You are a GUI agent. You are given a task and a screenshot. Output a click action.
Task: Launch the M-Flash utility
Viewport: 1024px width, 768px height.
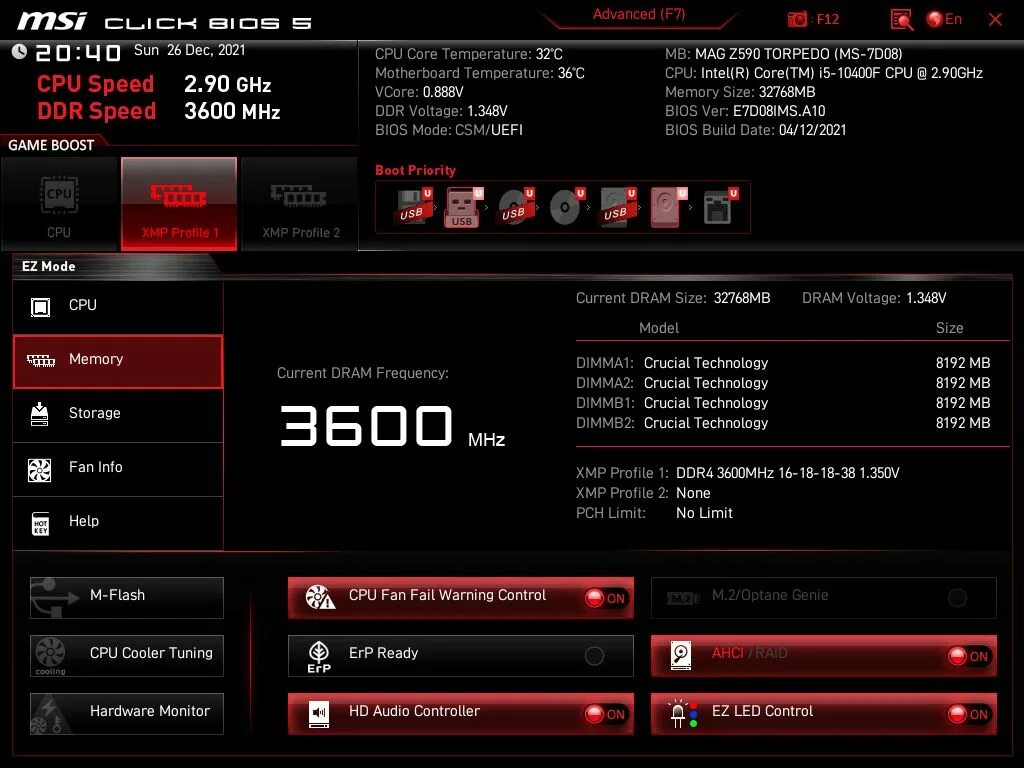[127, 598]
